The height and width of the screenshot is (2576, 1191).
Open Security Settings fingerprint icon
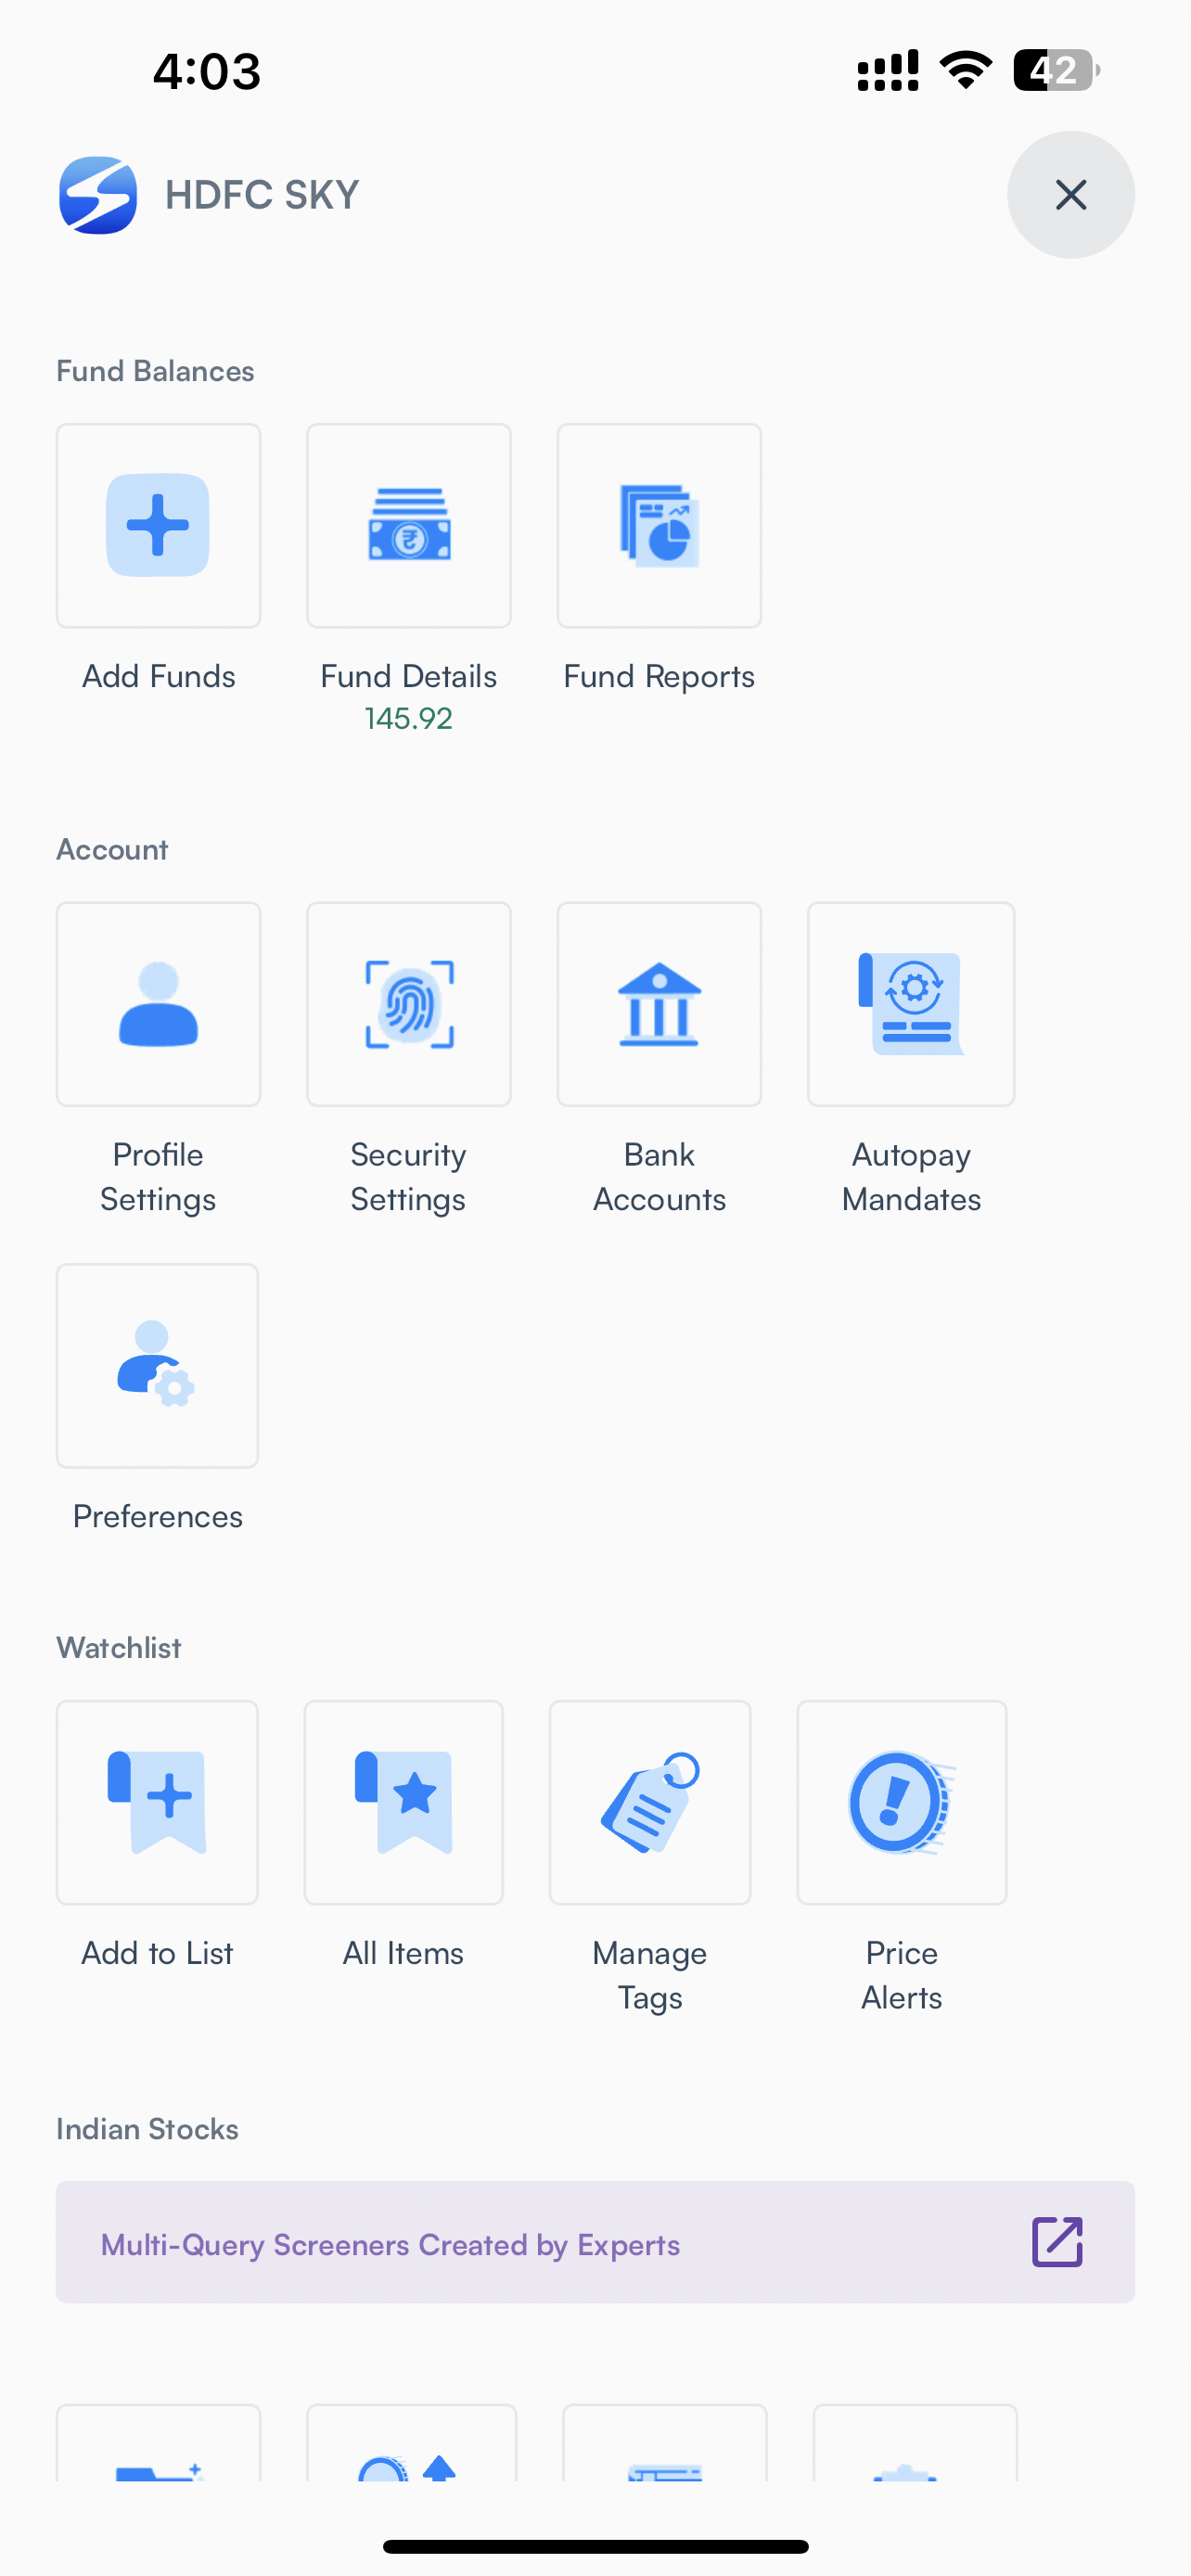pos(408,1004)
